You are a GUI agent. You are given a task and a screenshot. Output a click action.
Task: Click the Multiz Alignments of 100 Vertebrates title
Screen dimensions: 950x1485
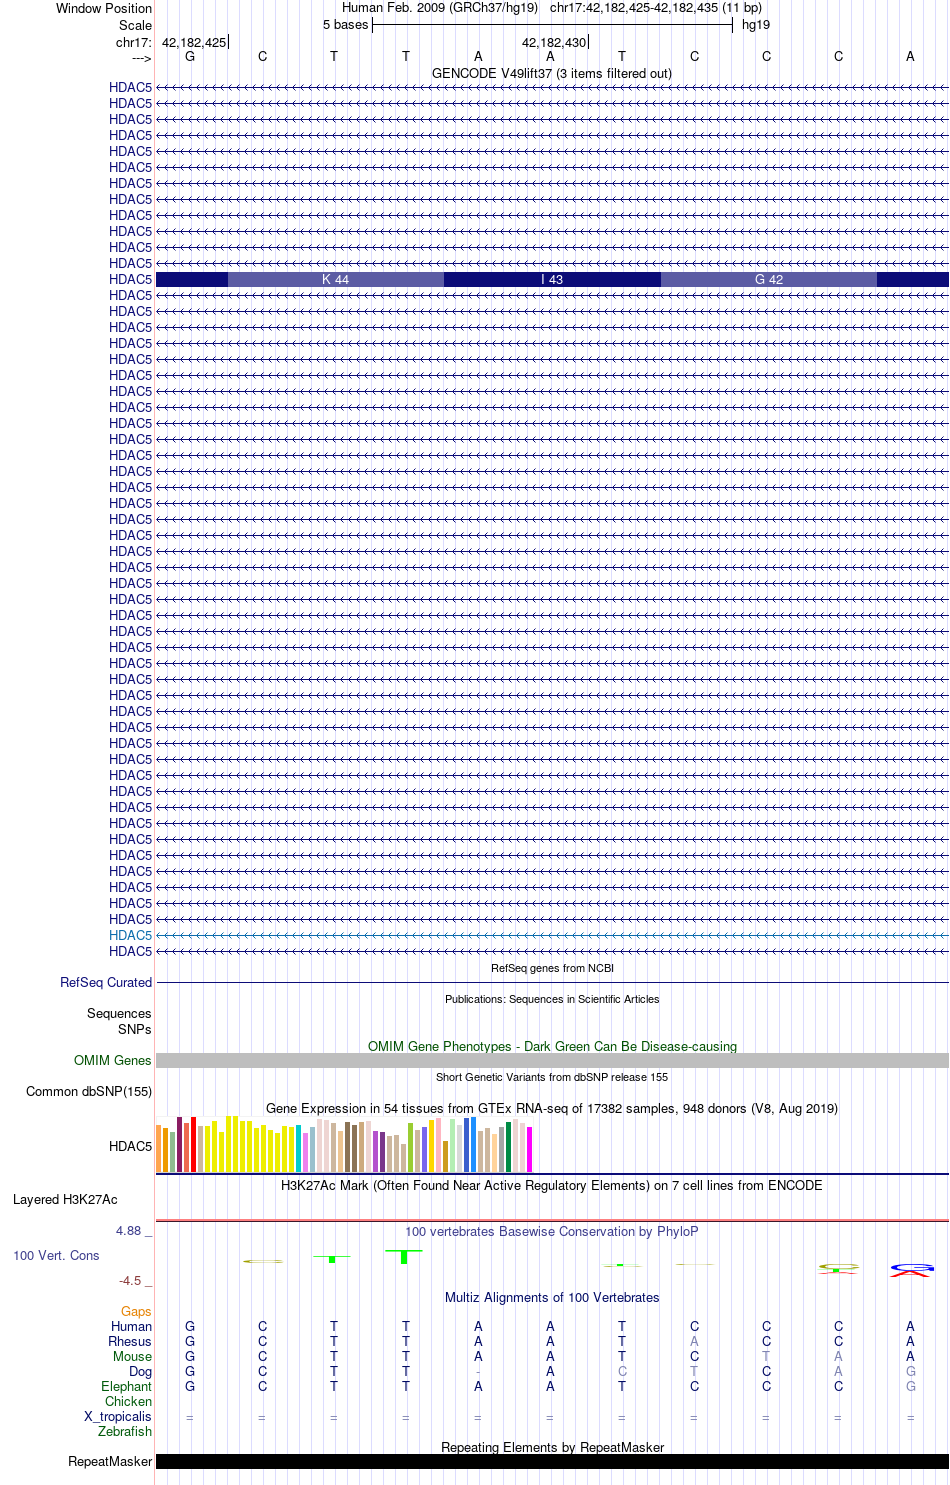coord(552,1298)
